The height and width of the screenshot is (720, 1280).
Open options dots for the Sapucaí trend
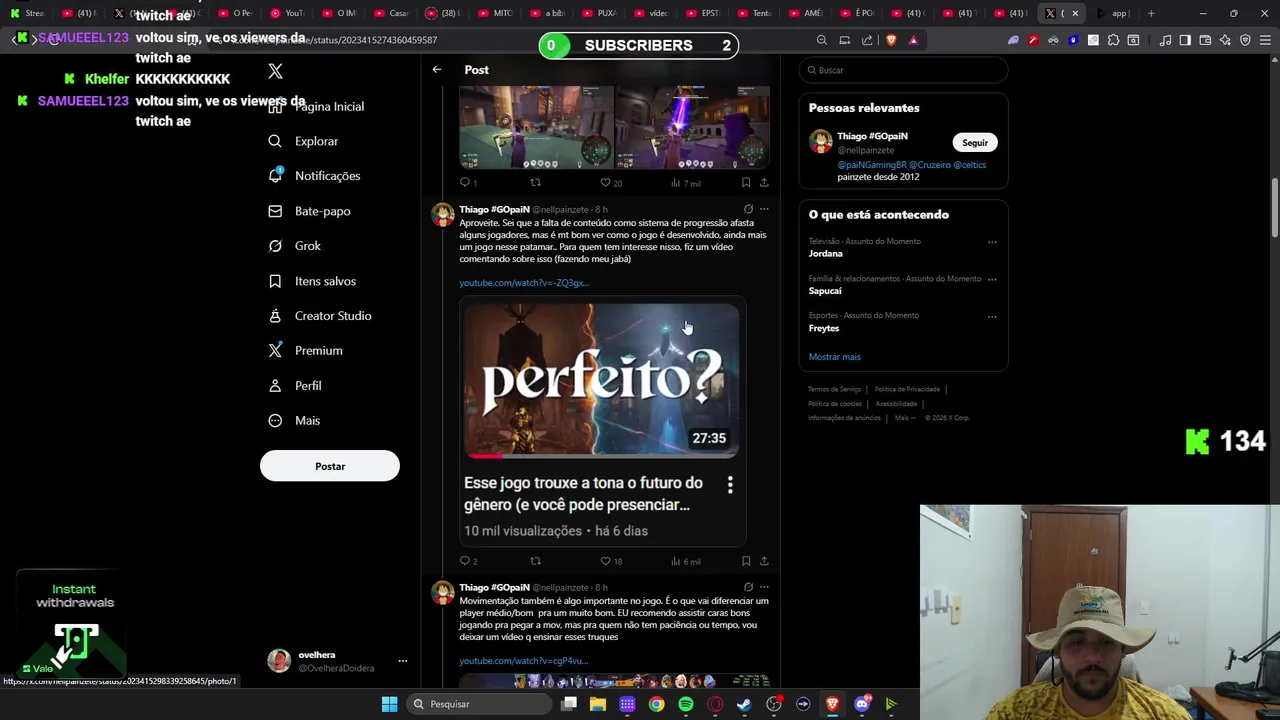coord(992,279)
